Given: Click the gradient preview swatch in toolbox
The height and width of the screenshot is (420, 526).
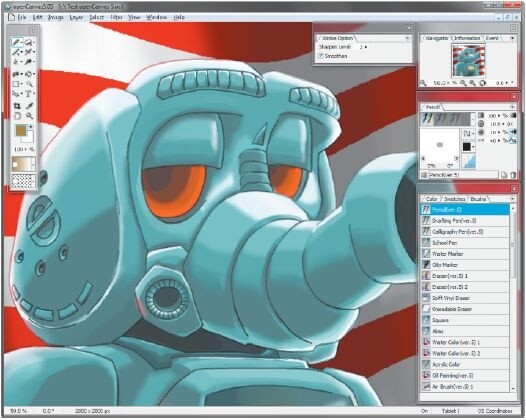Looking at the screenshot, I should (x=23, y=164).
